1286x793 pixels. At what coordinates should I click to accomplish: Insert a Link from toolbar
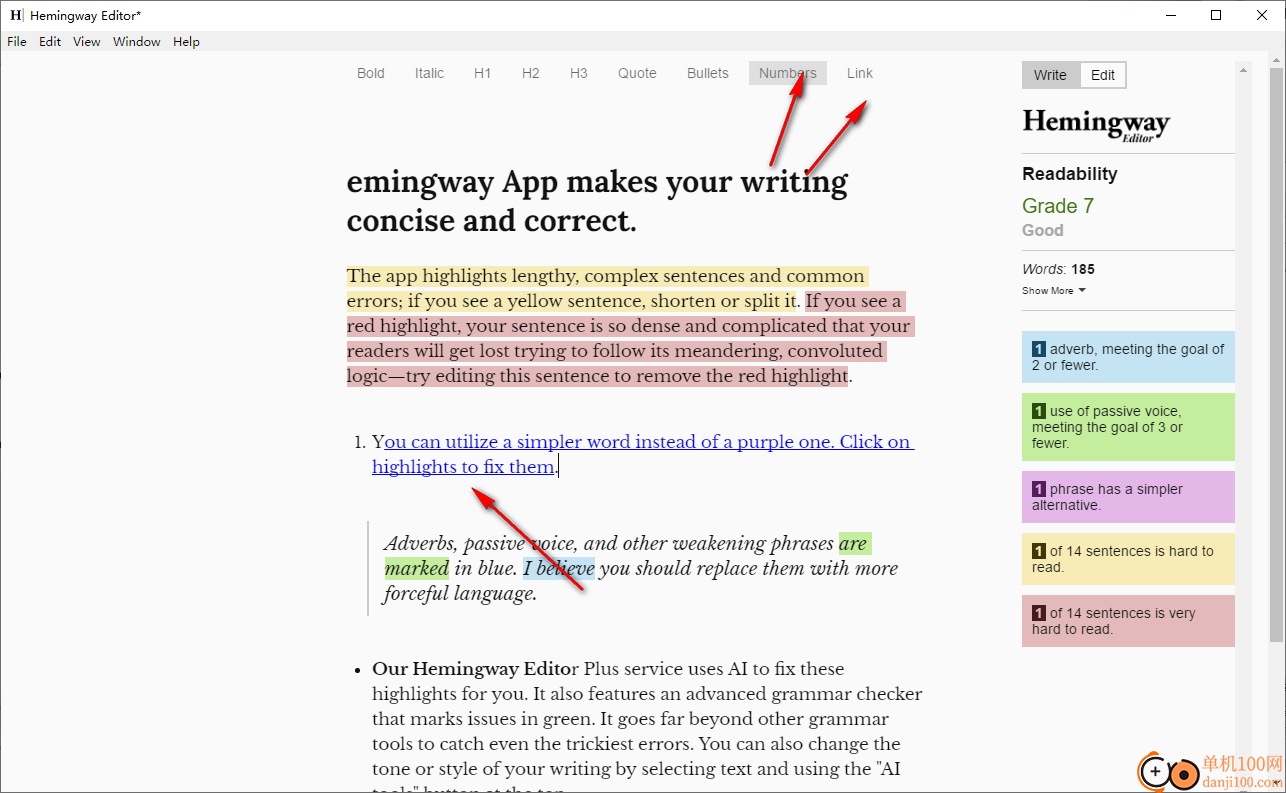point(860,73)
